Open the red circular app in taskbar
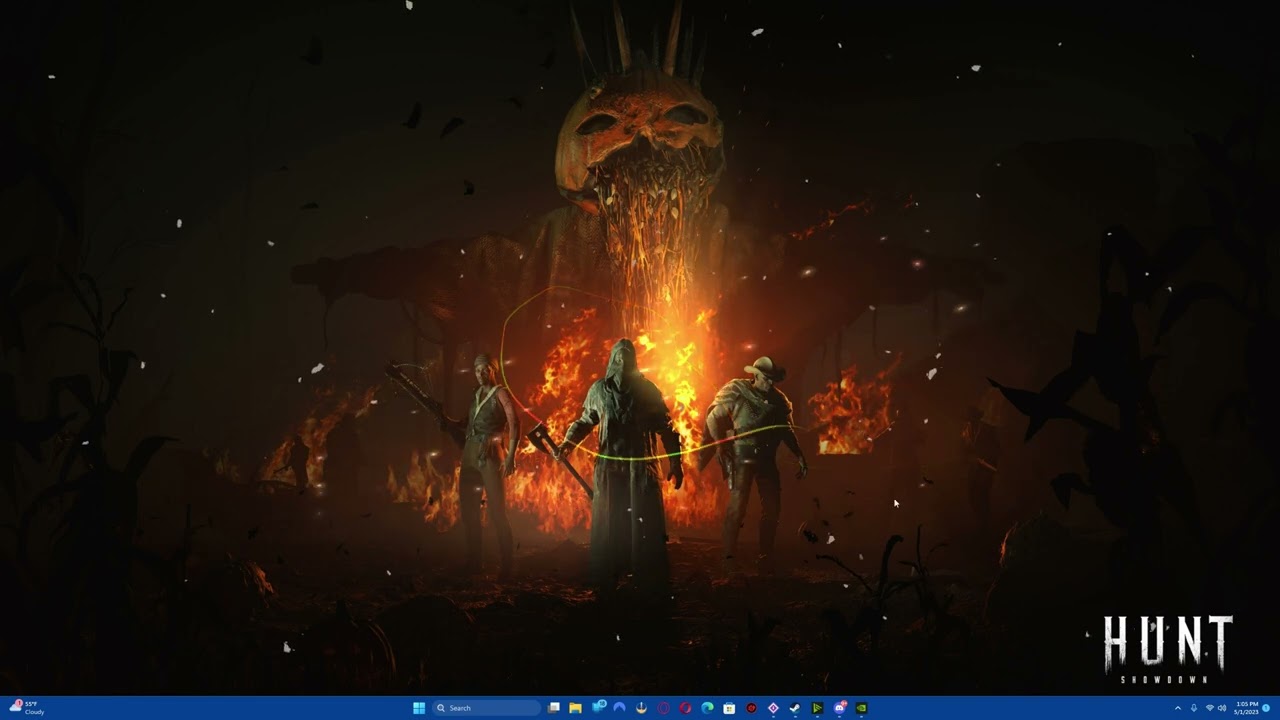The height and width of the screenshot is (720, 1280). pos(751,708)
